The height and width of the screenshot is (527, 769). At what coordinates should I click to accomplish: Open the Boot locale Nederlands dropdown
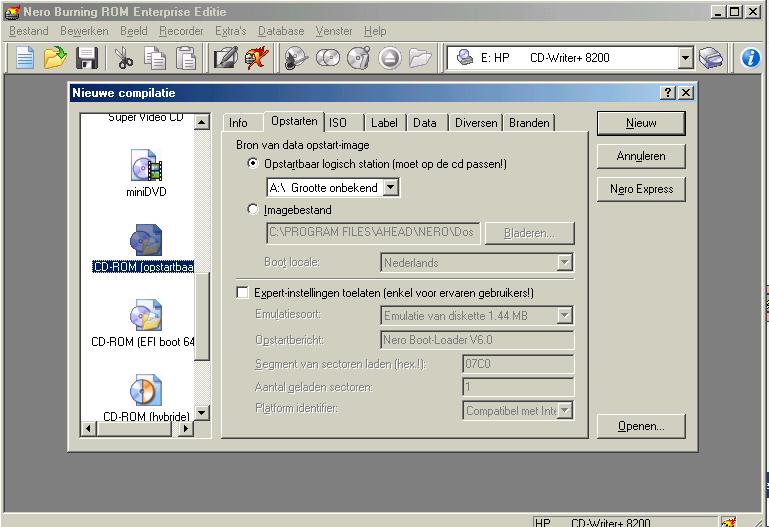point(564,262)
